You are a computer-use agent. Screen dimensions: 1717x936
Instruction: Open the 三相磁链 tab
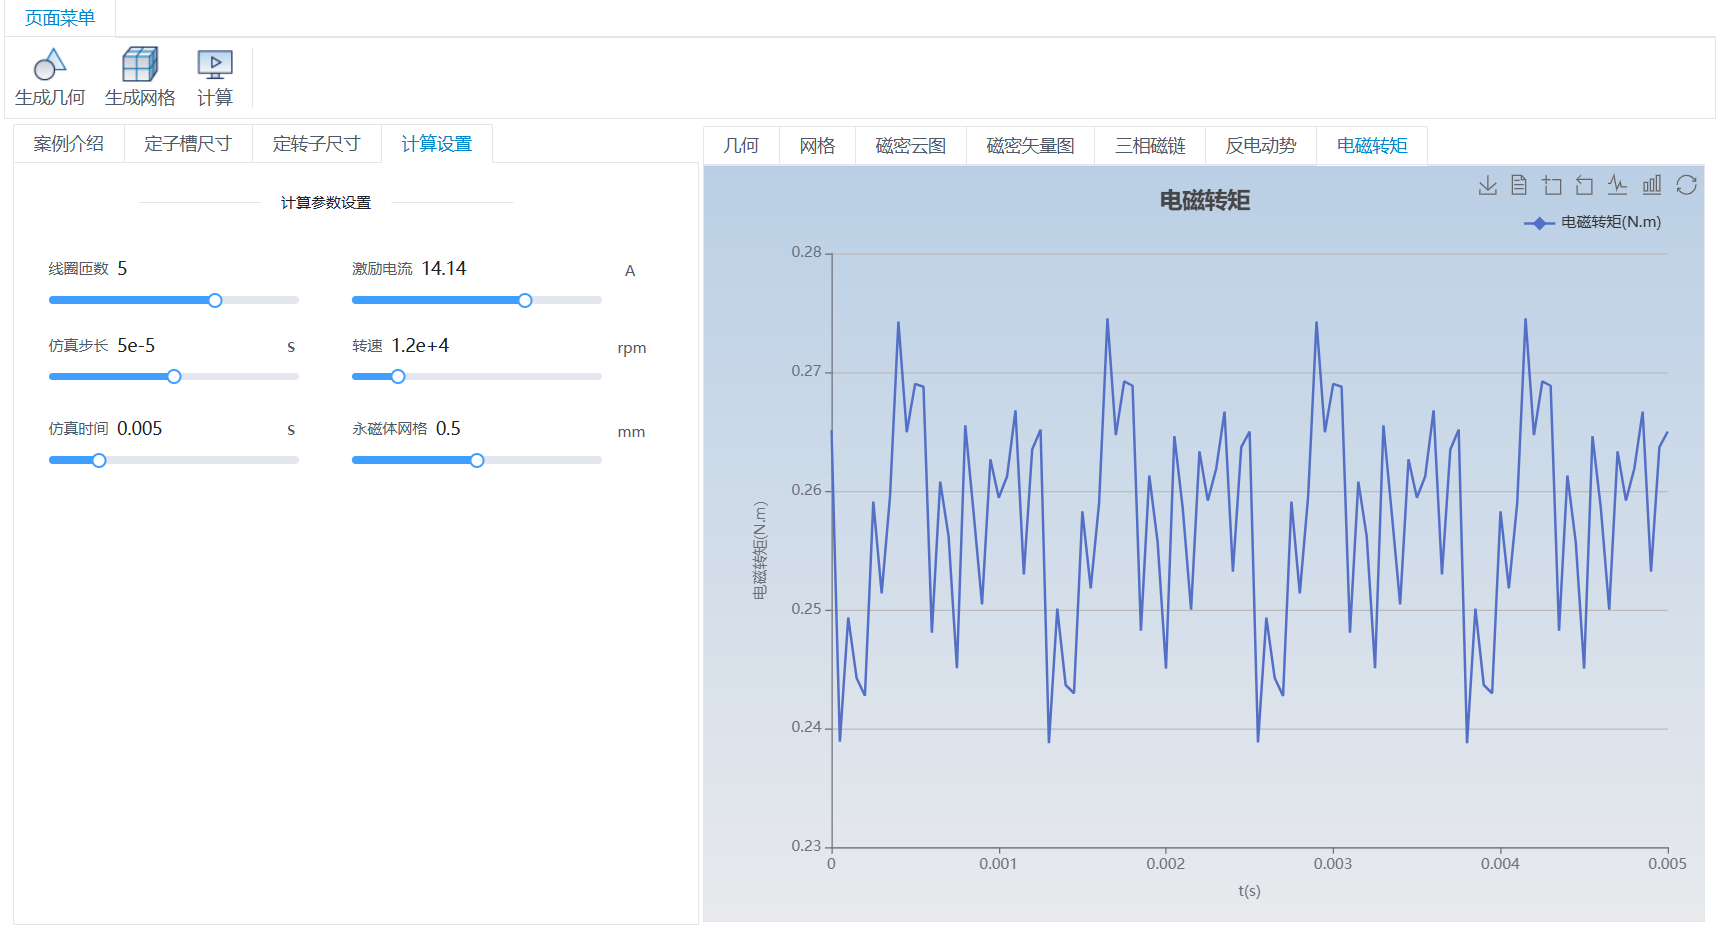(1150, 146)
